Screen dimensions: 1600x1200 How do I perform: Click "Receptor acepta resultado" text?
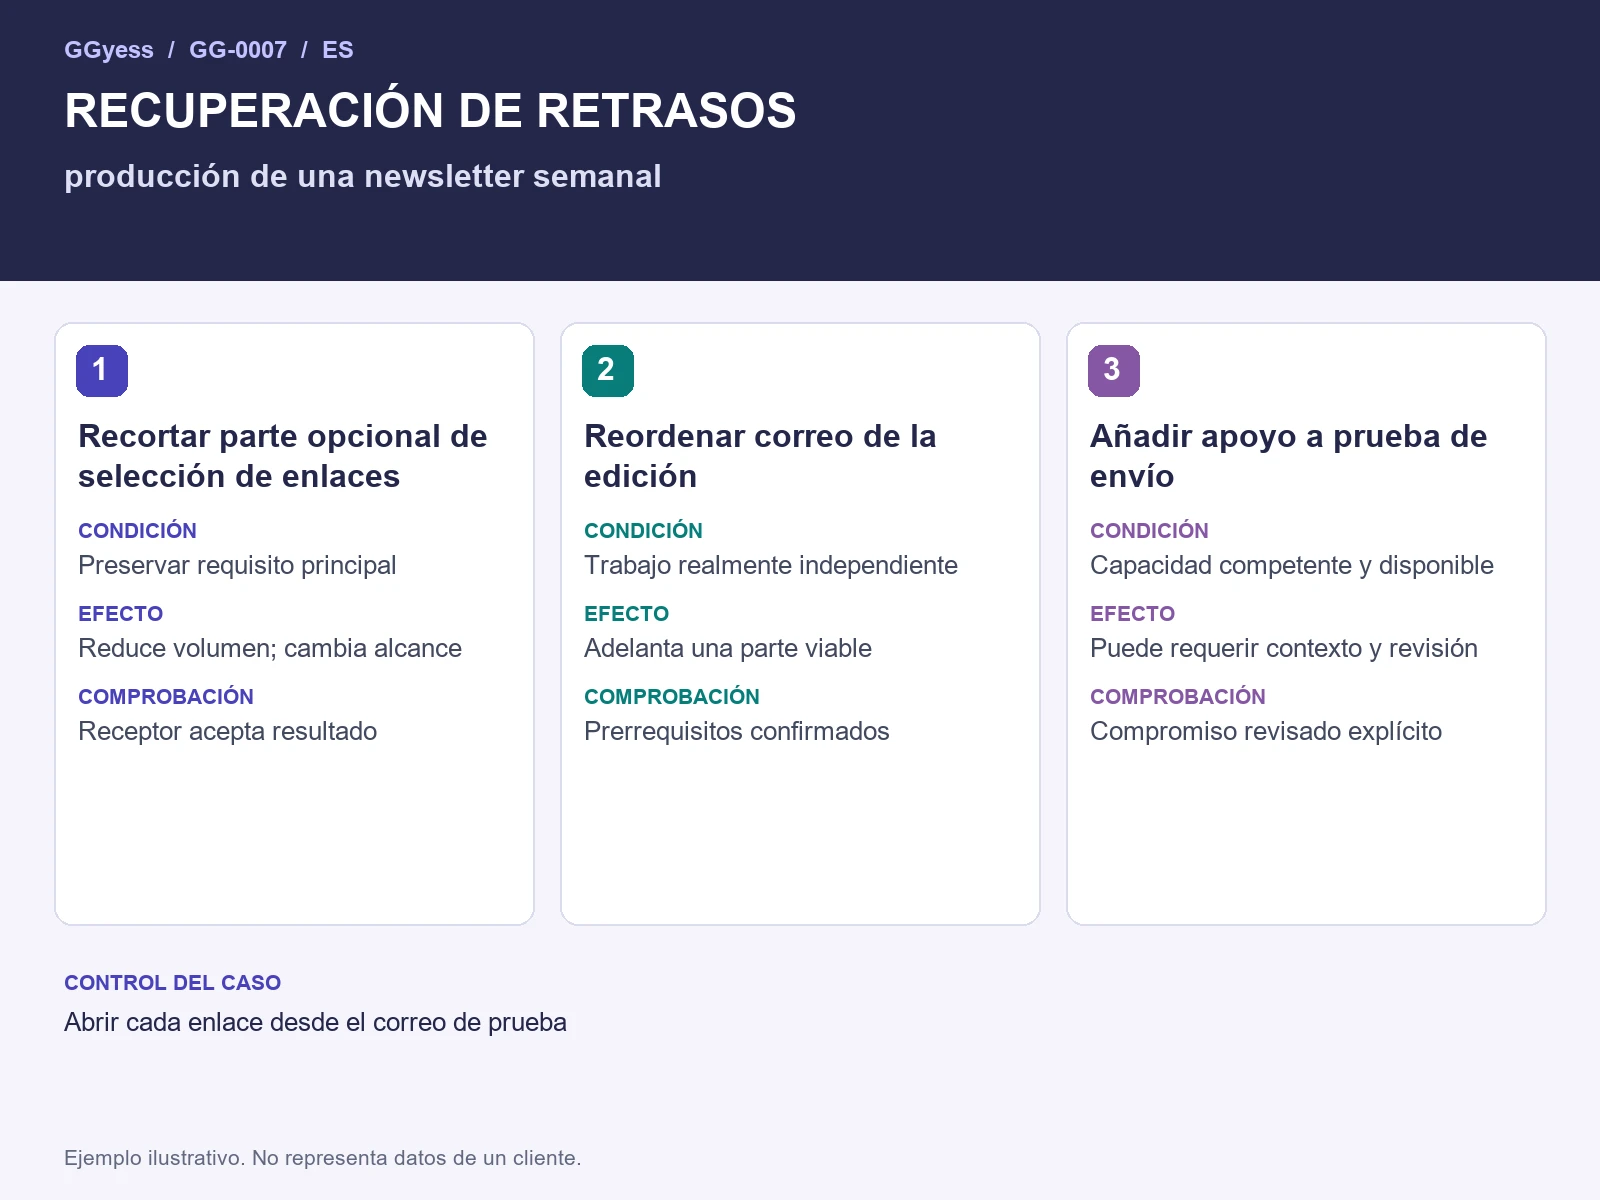pos(228,732)
